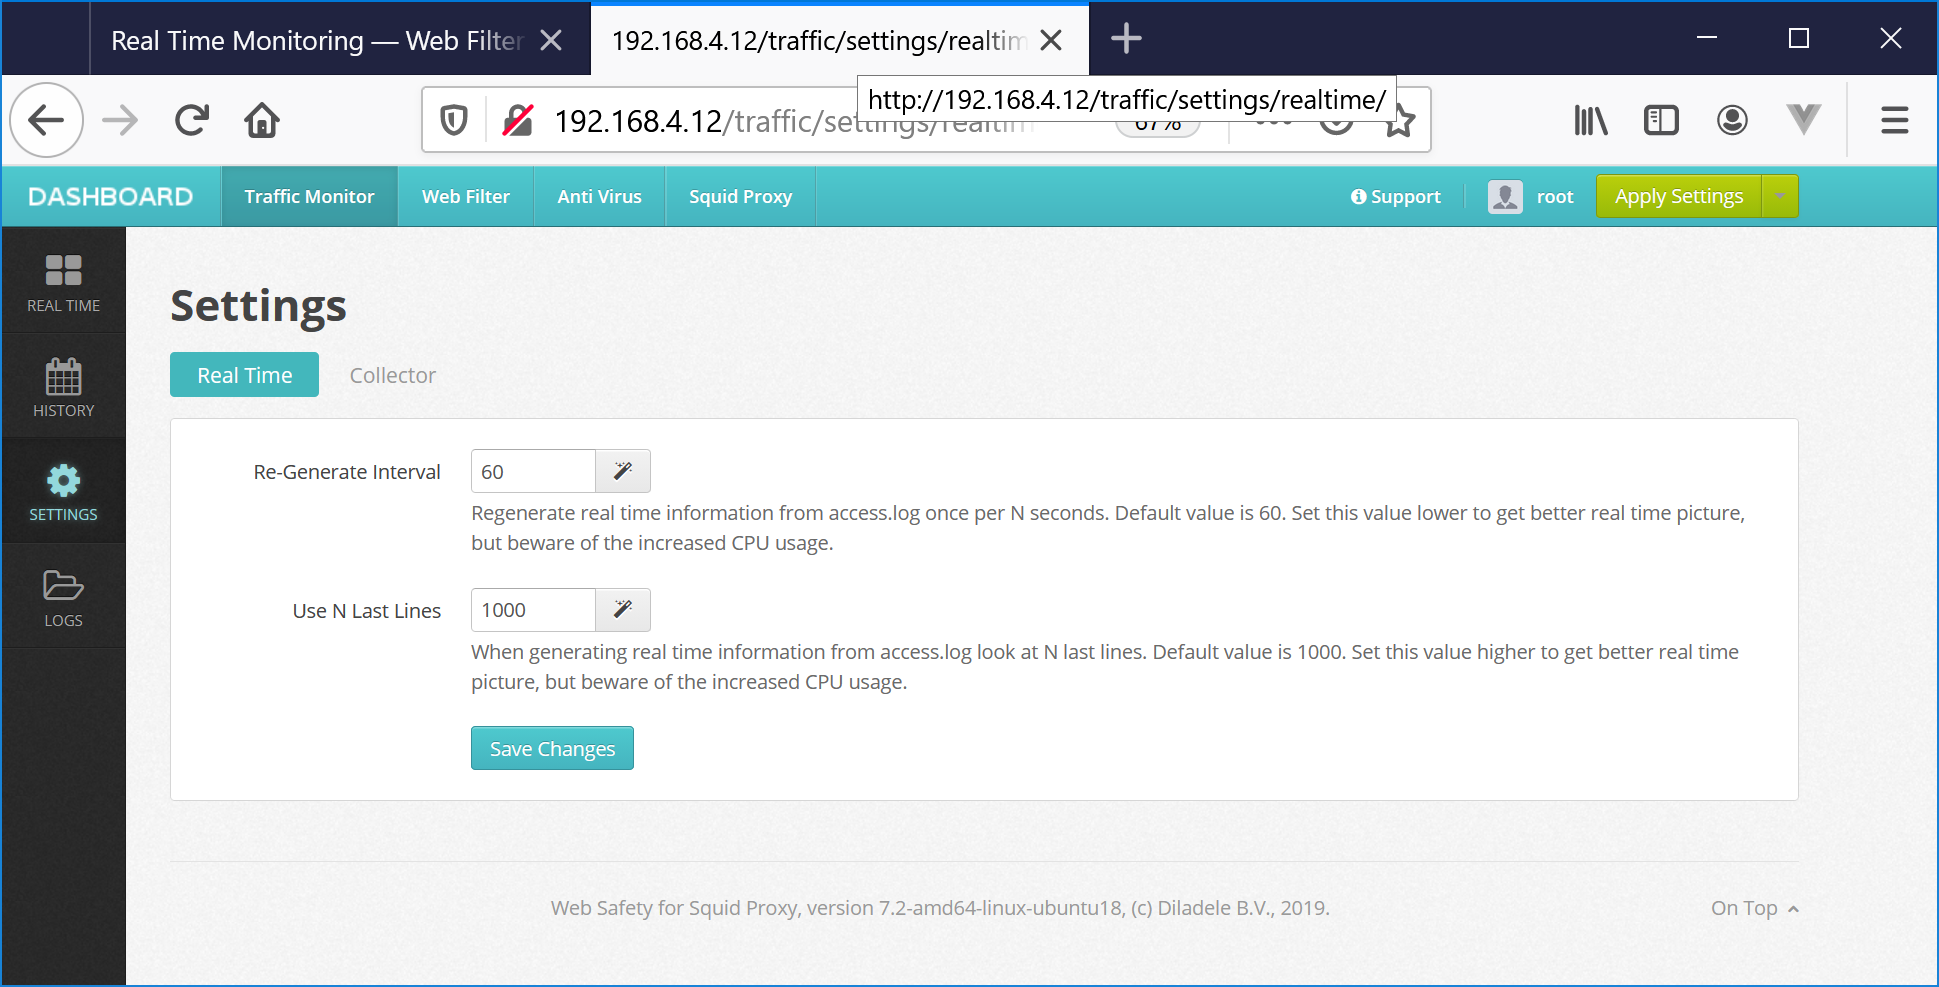The width and height of the screenshot is (1939, 987).
Task: Click Settings page heading
Action: [258, 305]
